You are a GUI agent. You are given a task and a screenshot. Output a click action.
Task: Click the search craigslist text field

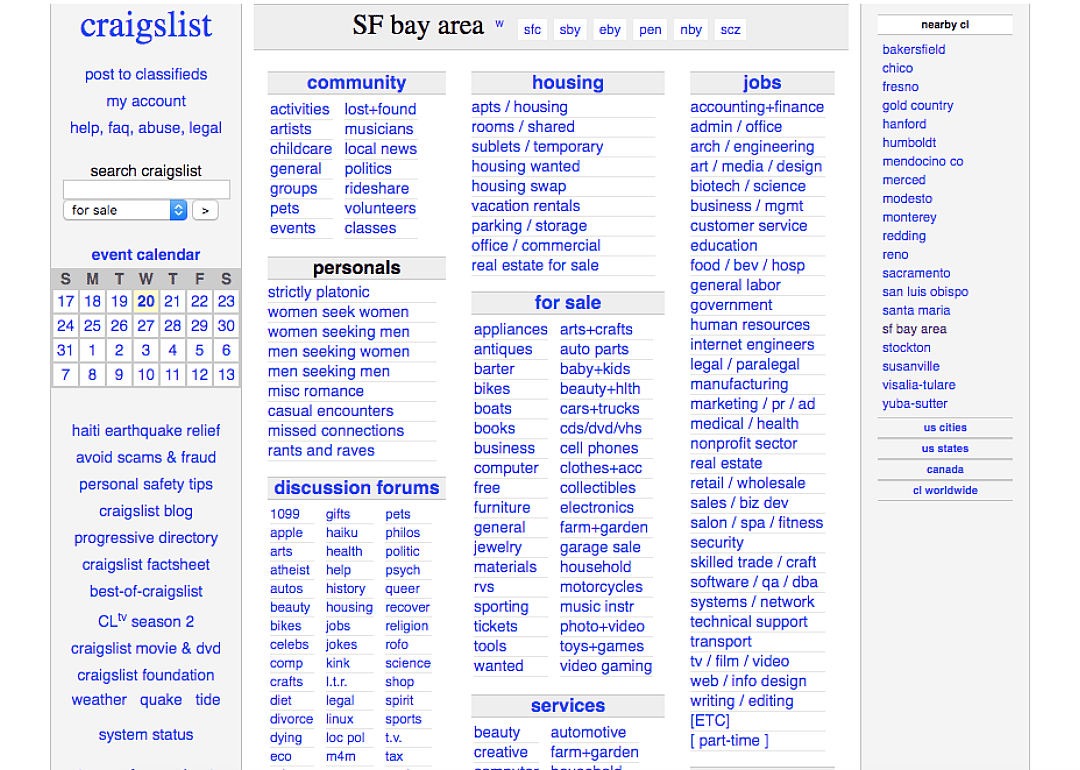(x=146, y=189)
